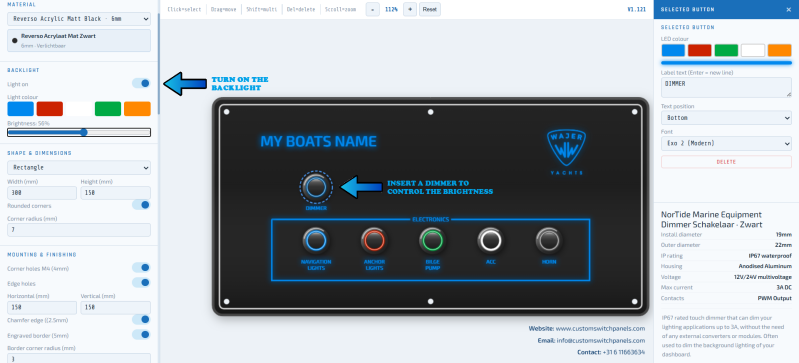Click the MY BOATS NAME text
Viewport: 799px width, 363px height.
[318, 141]
